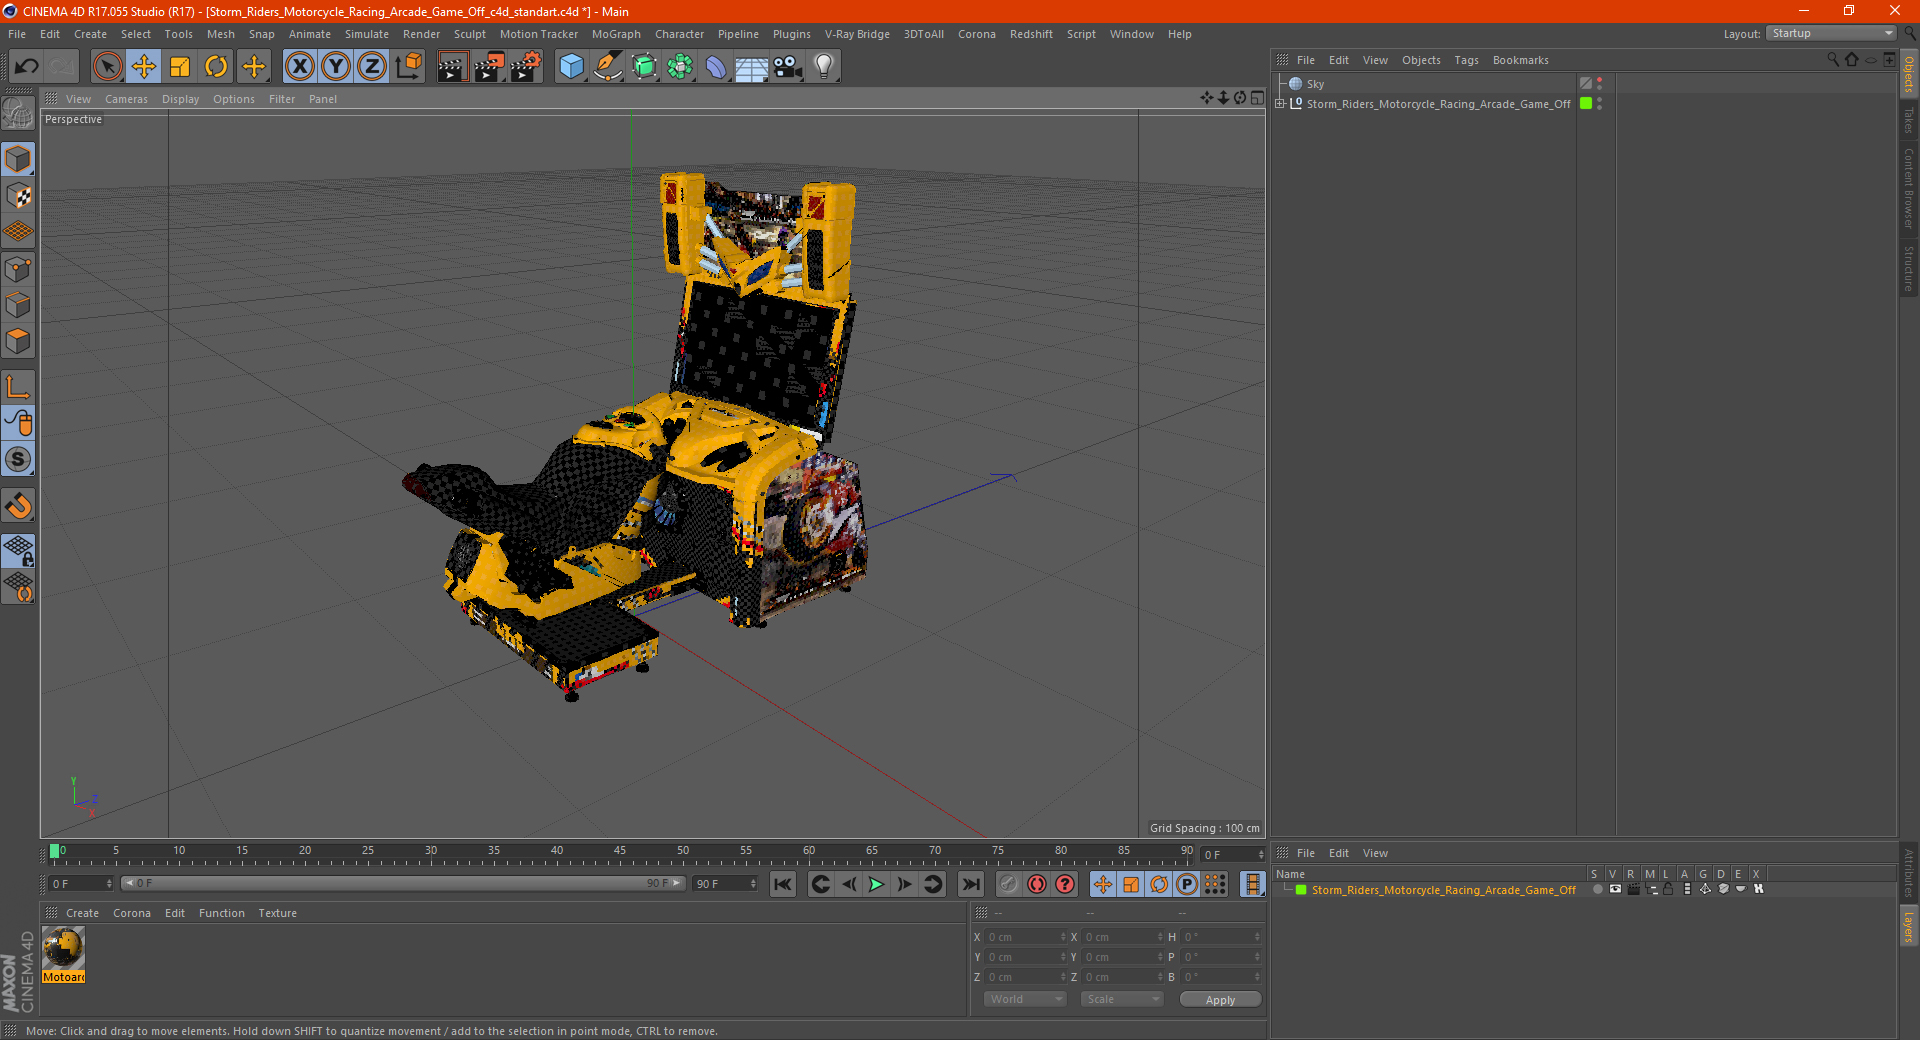
Task: Render view with clapperboard icon
Action: pos(452,67)
